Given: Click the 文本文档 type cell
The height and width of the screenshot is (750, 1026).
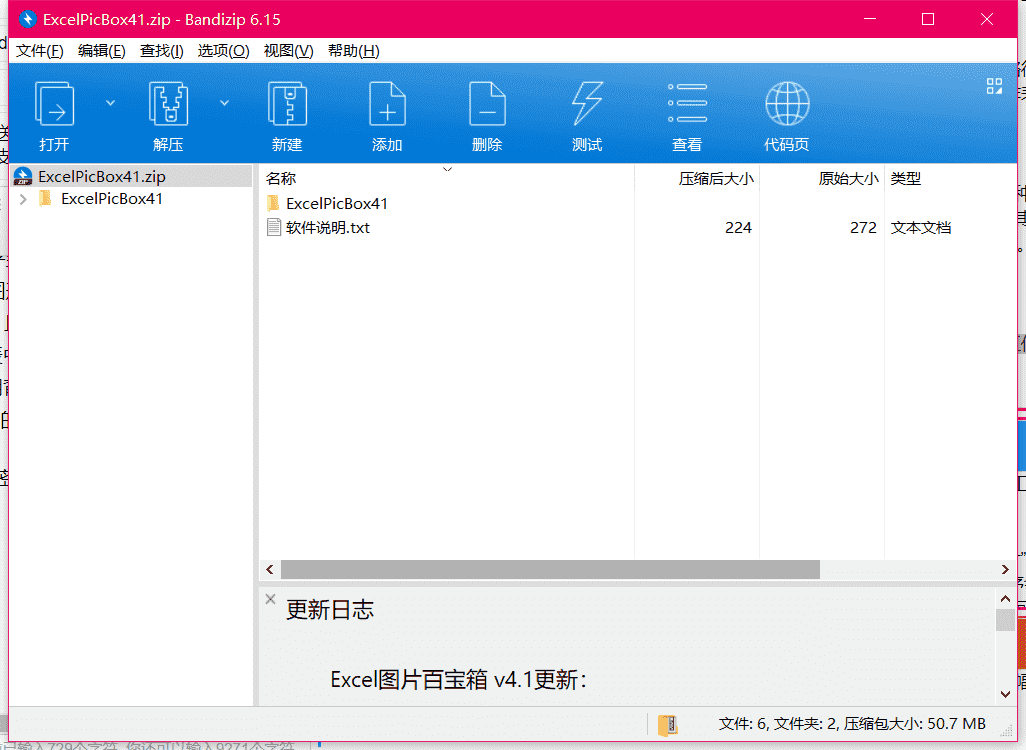Looking at the screenshot, I should click(x=921, y=228).
